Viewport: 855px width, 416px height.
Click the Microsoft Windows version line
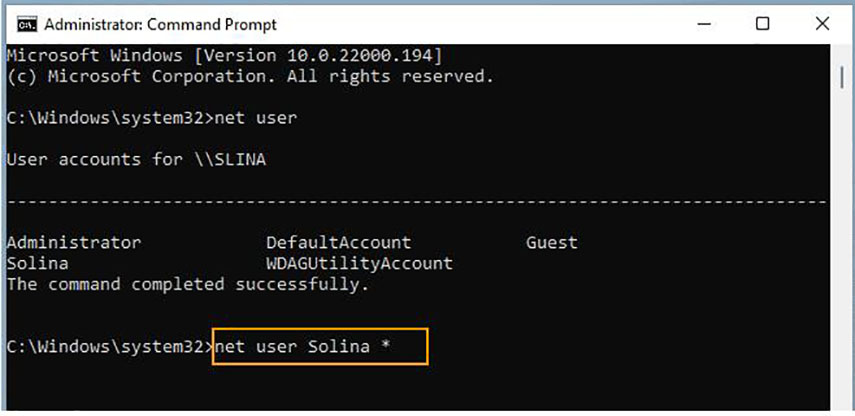tap(224, 55)
